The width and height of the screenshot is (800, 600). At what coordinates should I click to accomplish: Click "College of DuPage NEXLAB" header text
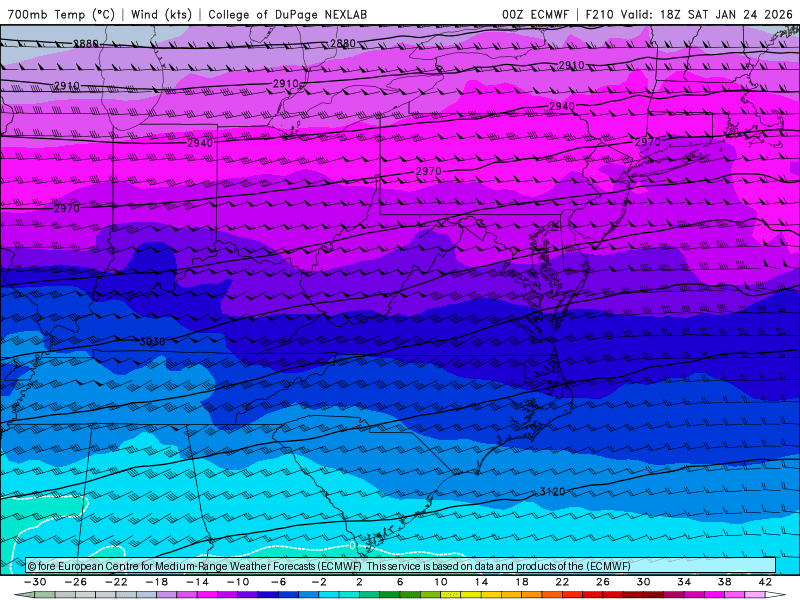[x=287, y=14]
